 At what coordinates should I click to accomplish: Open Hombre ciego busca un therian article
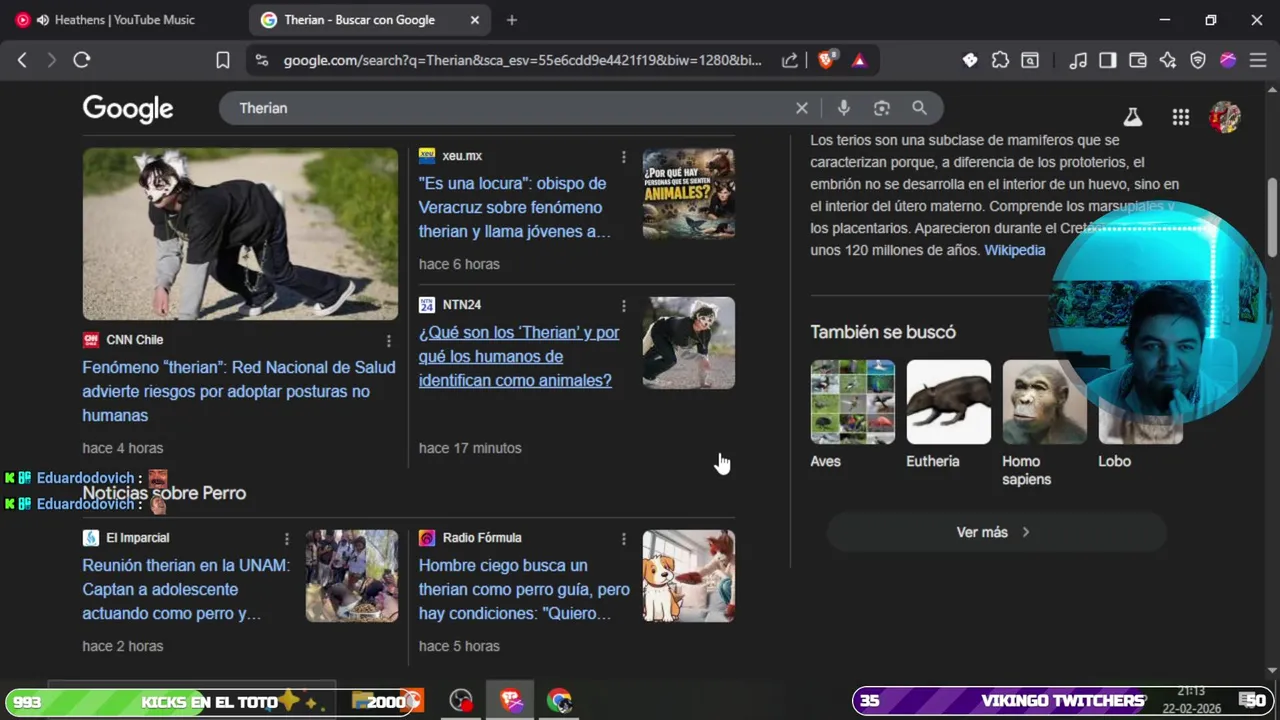524,589
